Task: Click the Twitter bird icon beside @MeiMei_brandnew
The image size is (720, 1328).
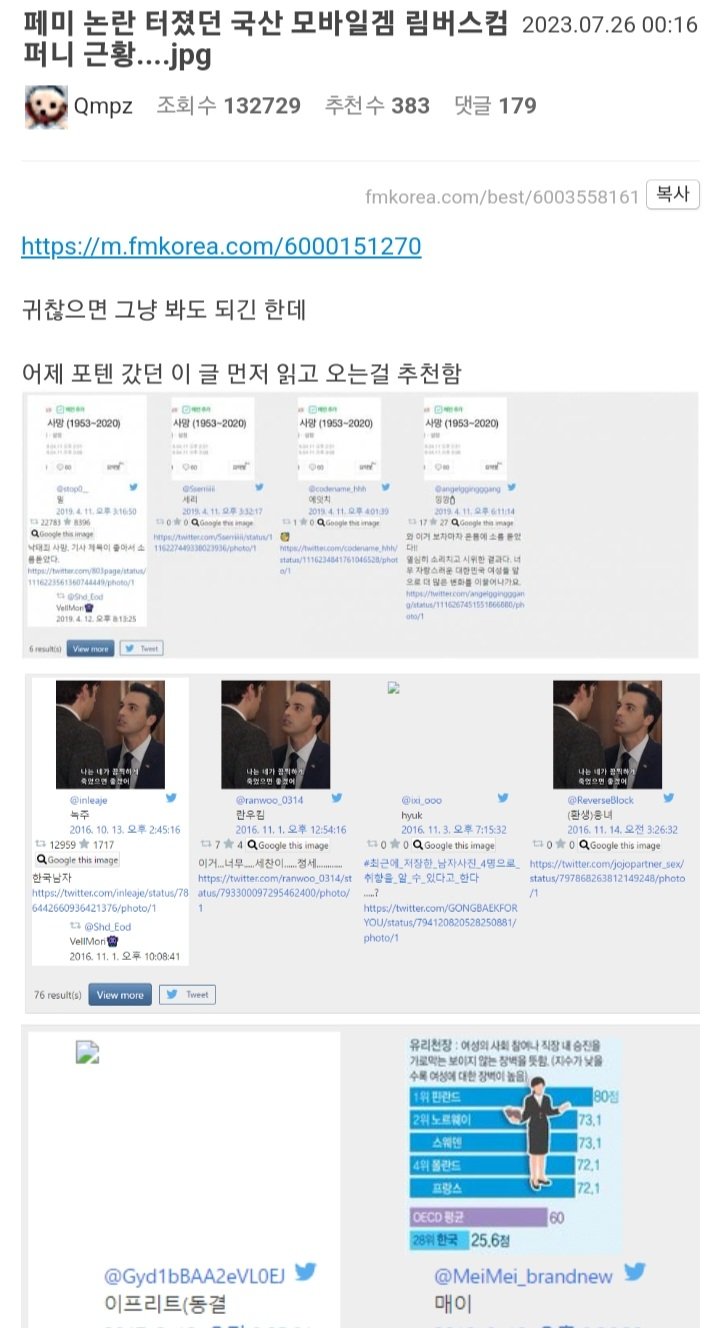Action: point(634,1273)
